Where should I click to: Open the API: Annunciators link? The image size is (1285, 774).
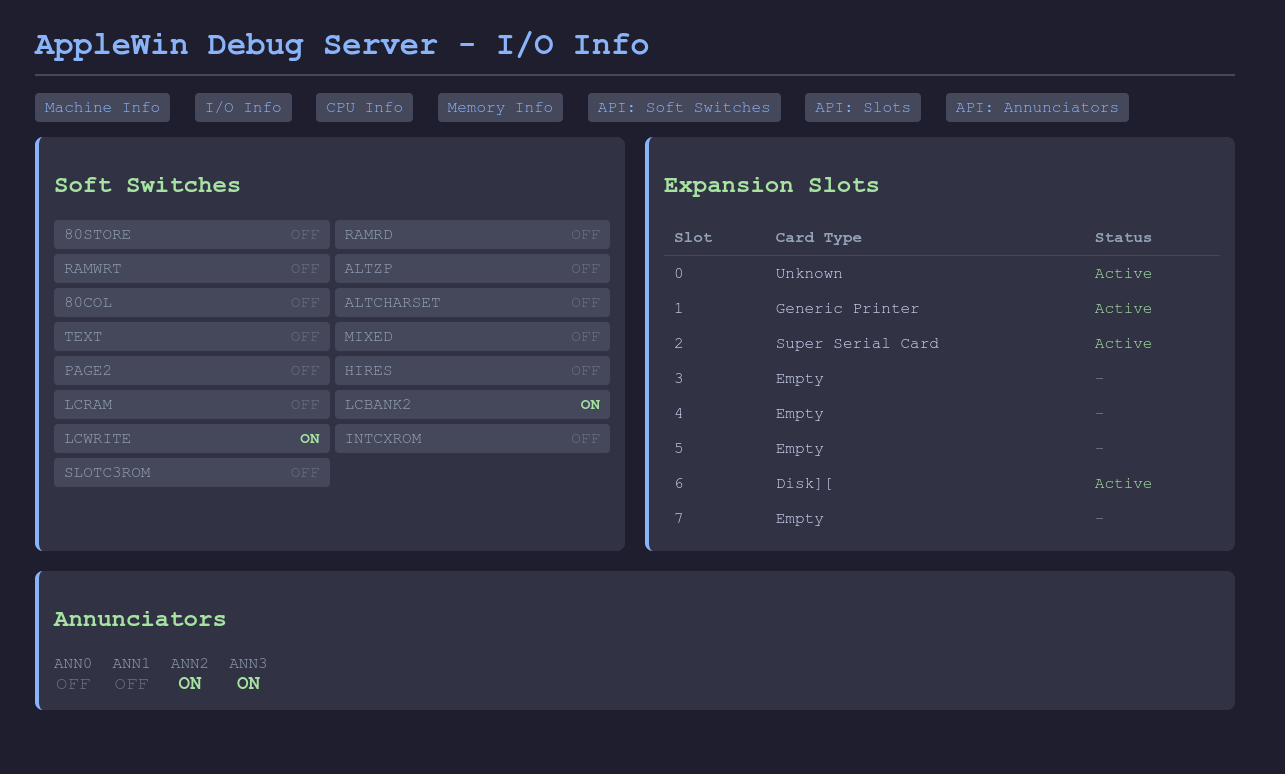[x=1037, y=108]
